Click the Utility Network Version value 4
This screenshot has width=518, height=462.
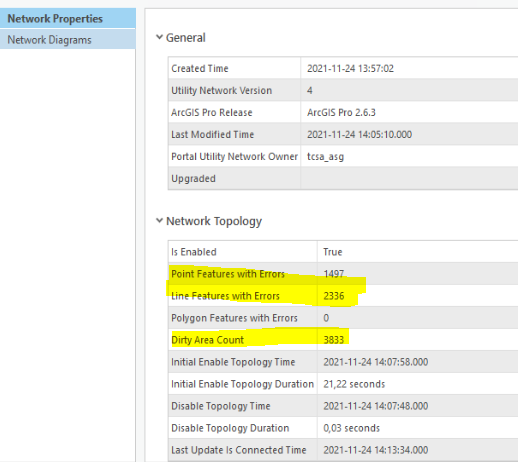tap(310, 90)
